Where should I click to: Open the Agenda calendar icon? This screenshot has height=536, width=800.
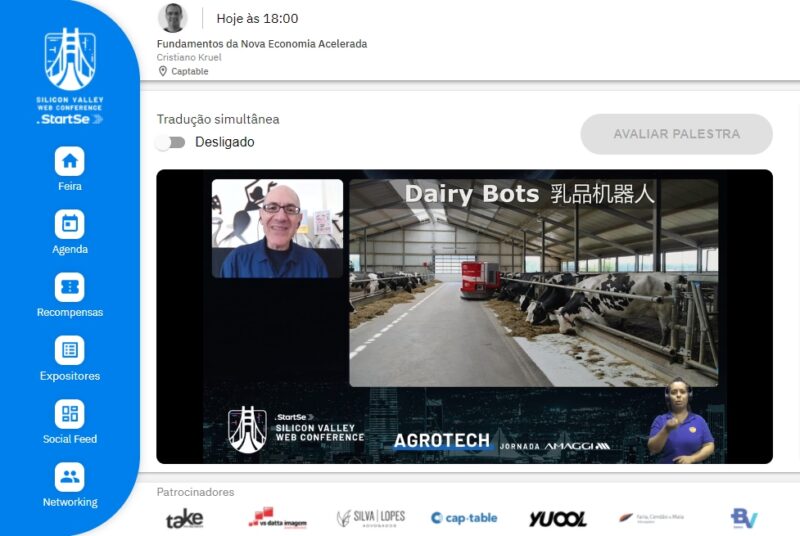tap(70, 224)
